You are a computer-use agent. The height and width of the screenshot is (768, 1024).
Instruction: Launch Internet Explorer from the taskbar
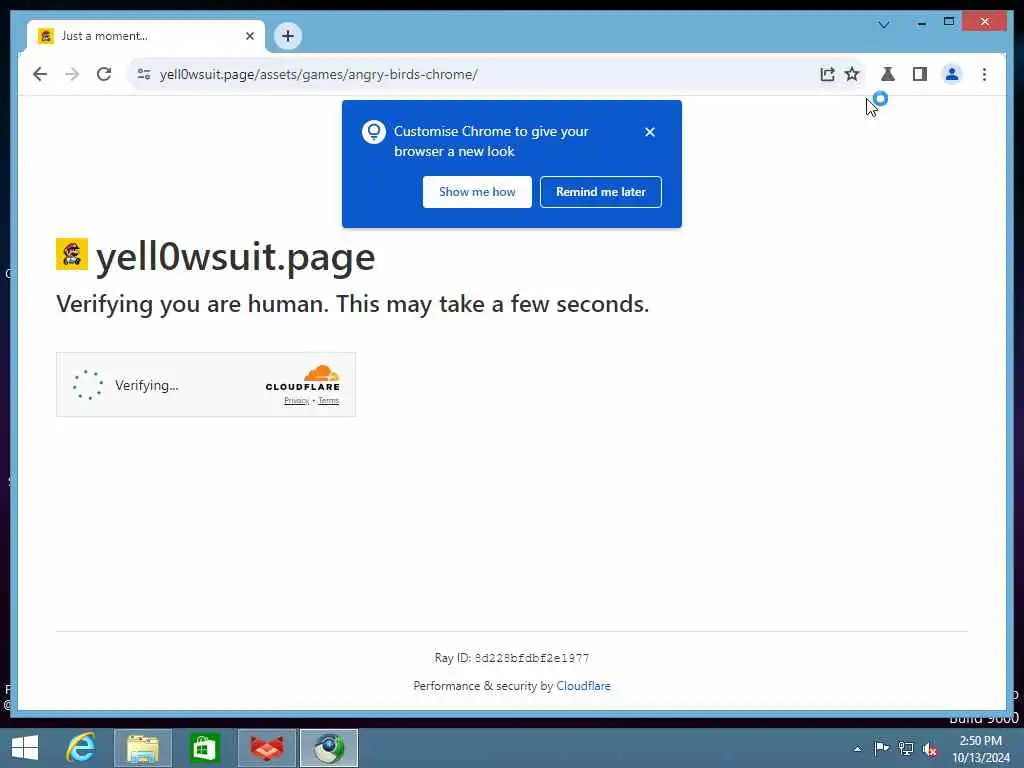(81, 748)
